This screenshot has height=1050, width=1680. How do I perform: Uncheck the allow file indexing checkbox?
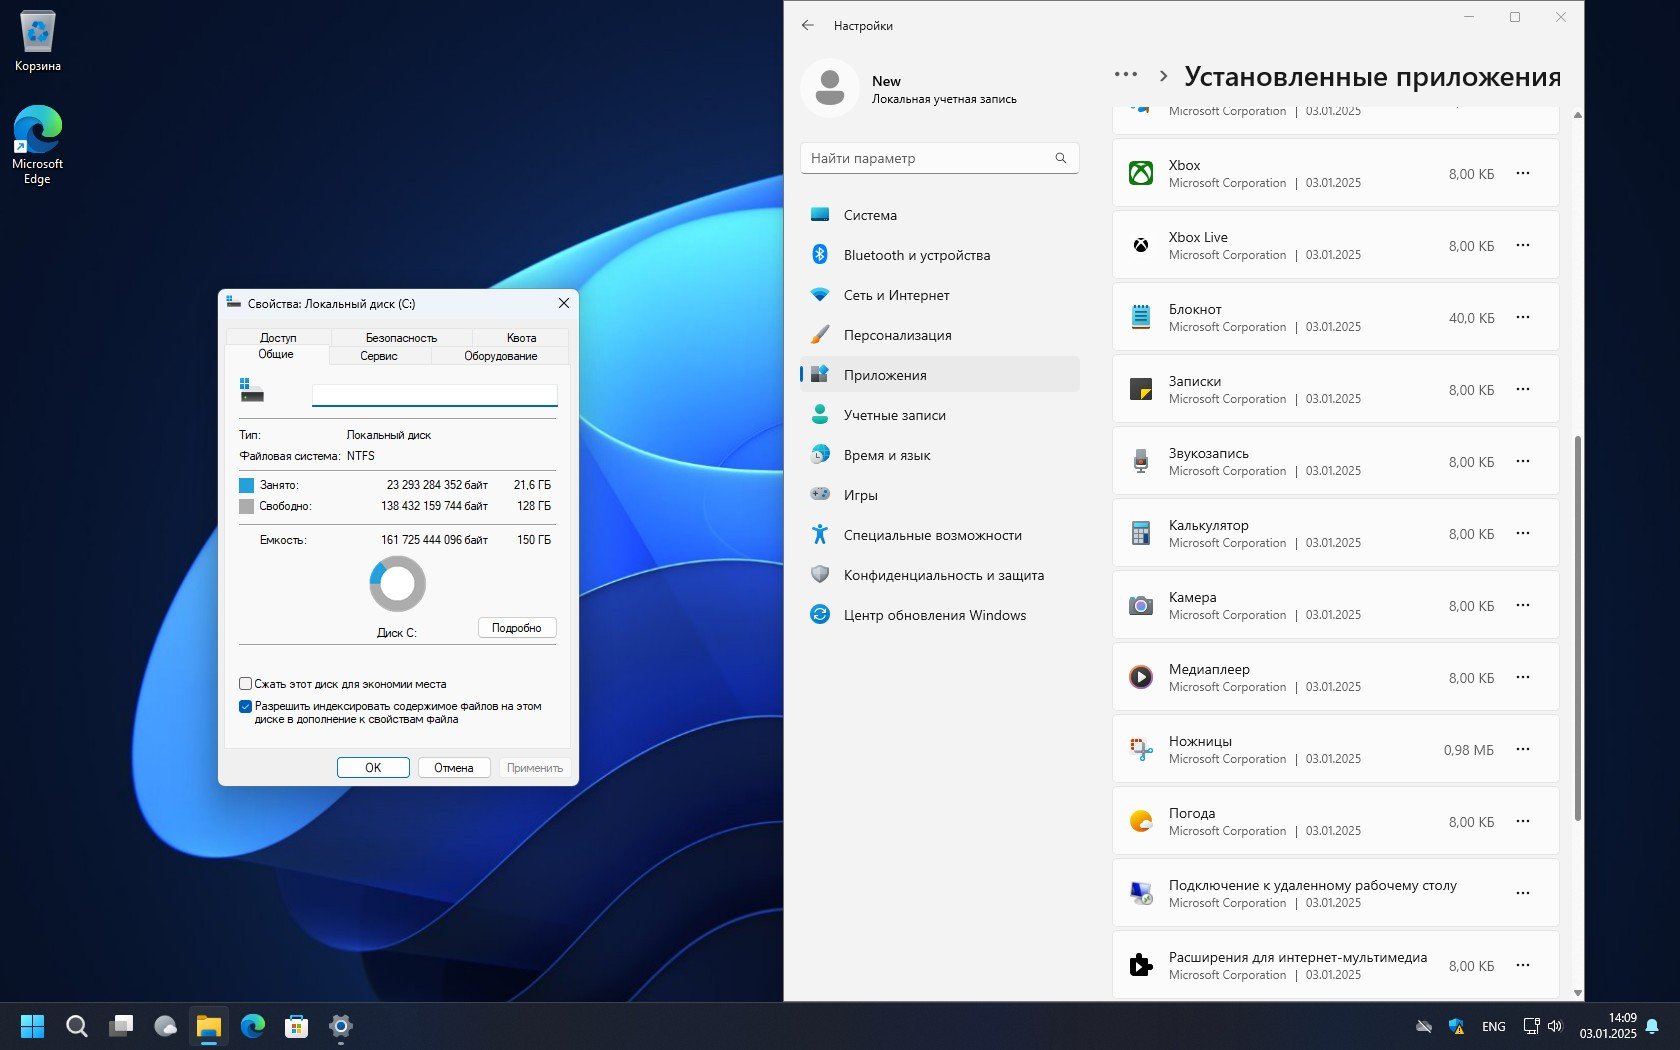(x=245, y=706)
